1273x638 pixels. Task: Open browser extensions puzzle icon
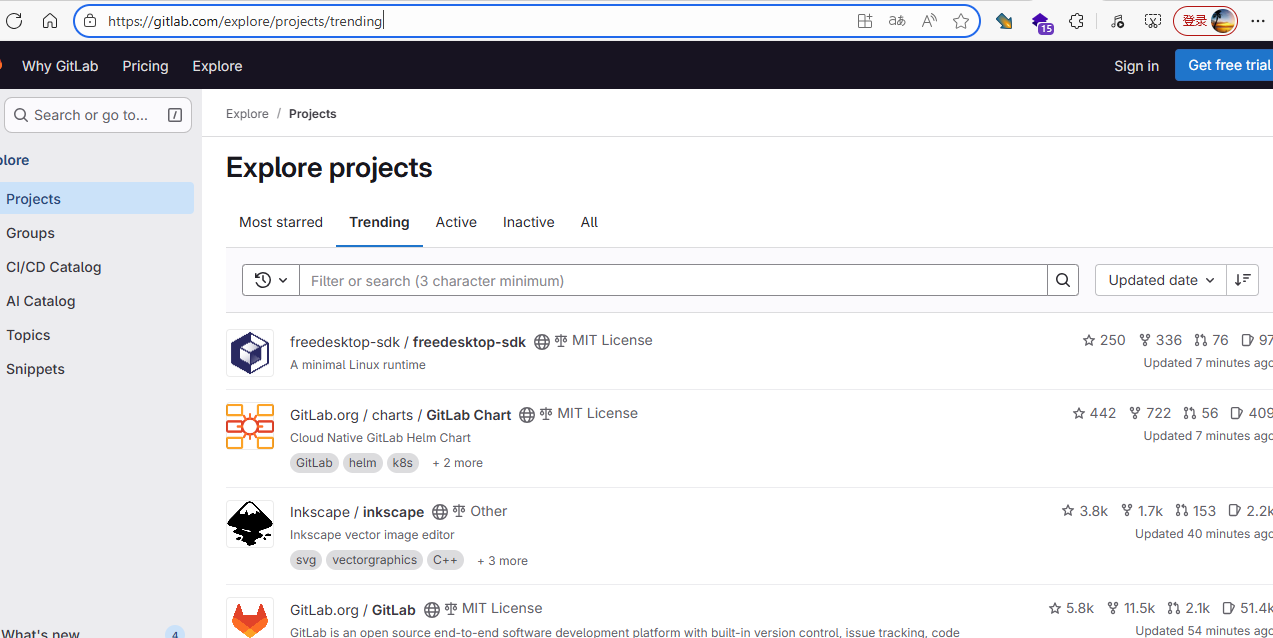pos(1076,21)
